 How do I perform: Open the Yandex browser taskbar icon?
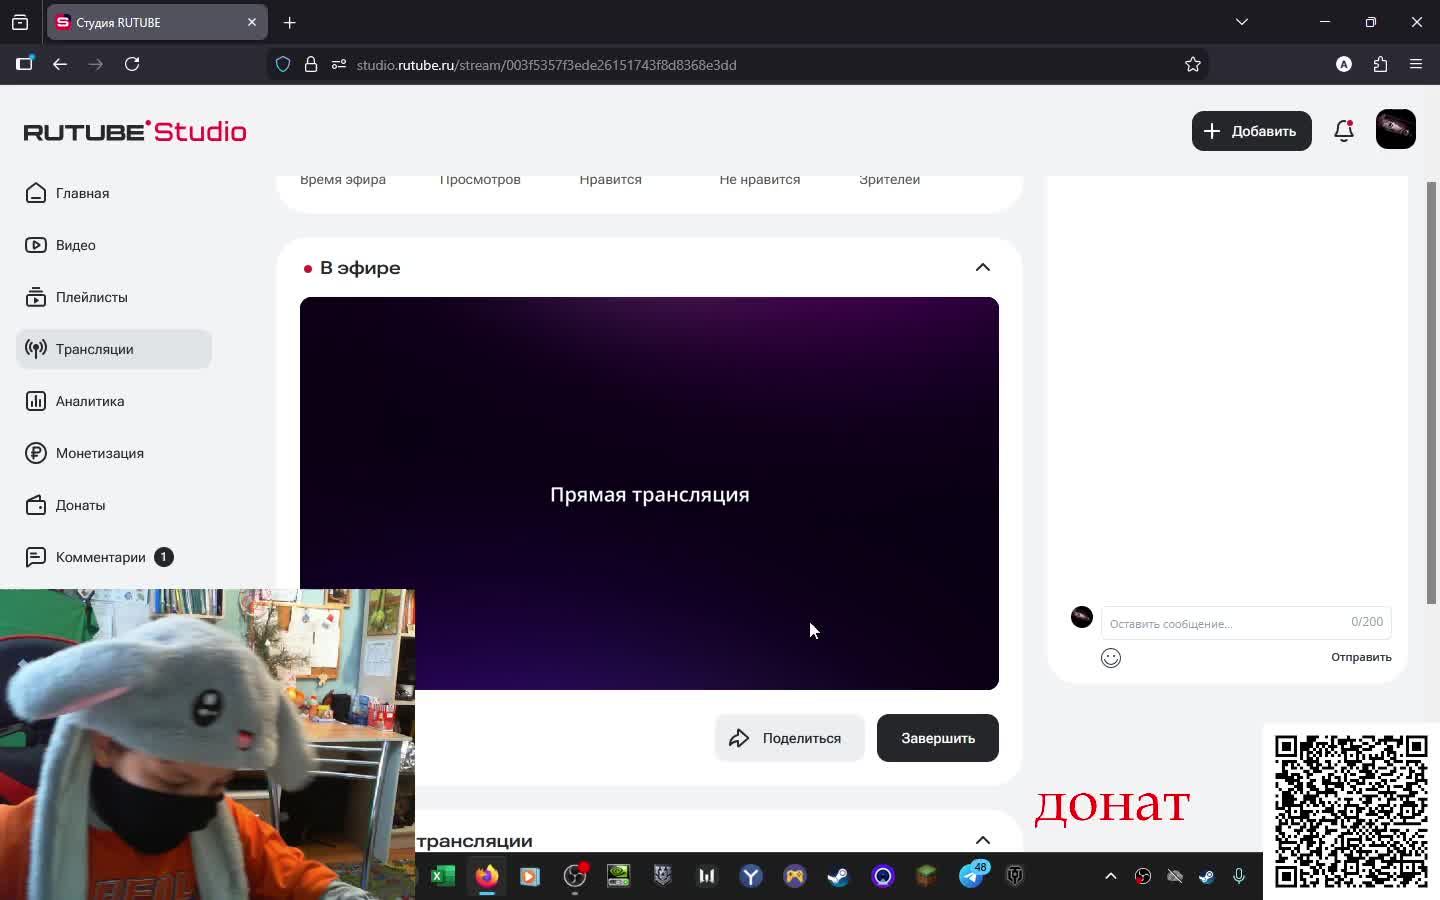751,876
